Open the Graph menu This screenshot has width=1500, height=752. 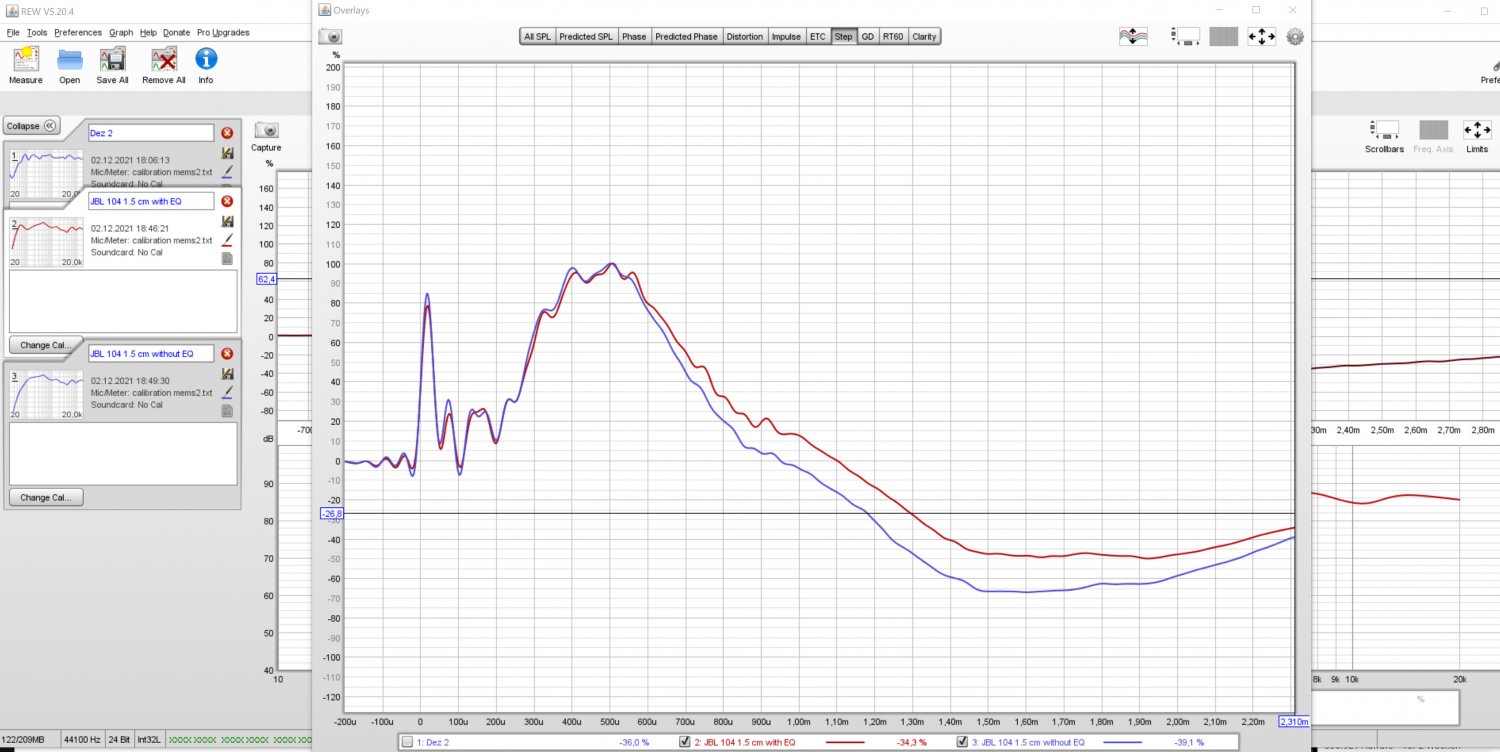[121, 32]
